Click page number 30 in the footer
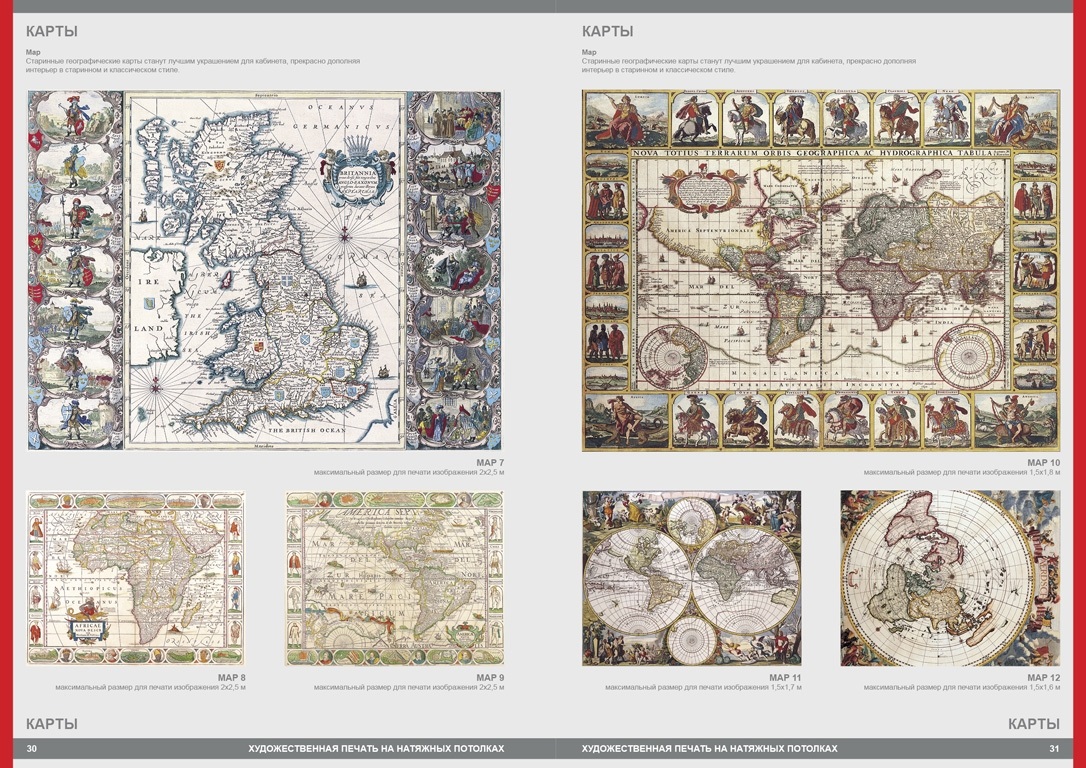The height and width of the screenshot is (768, 1086). pyautogui.click(x=32, y=749)
